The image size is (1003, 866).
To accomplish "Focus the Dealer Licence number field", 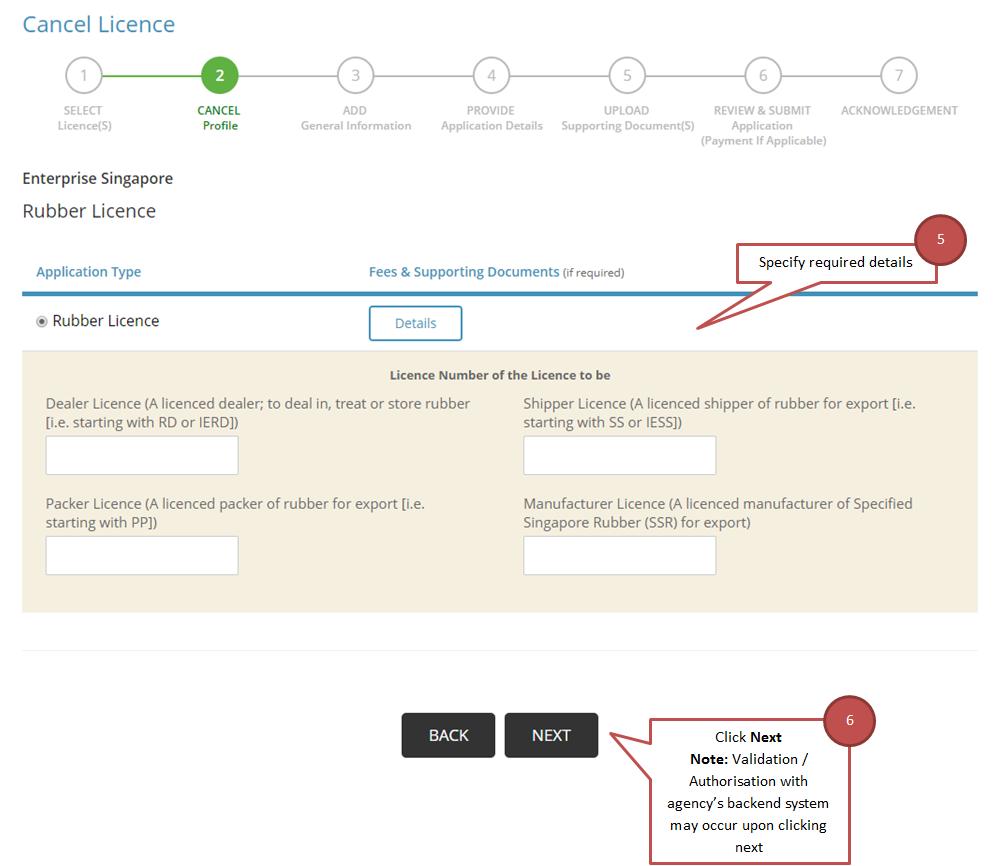I will click(142, 455).
